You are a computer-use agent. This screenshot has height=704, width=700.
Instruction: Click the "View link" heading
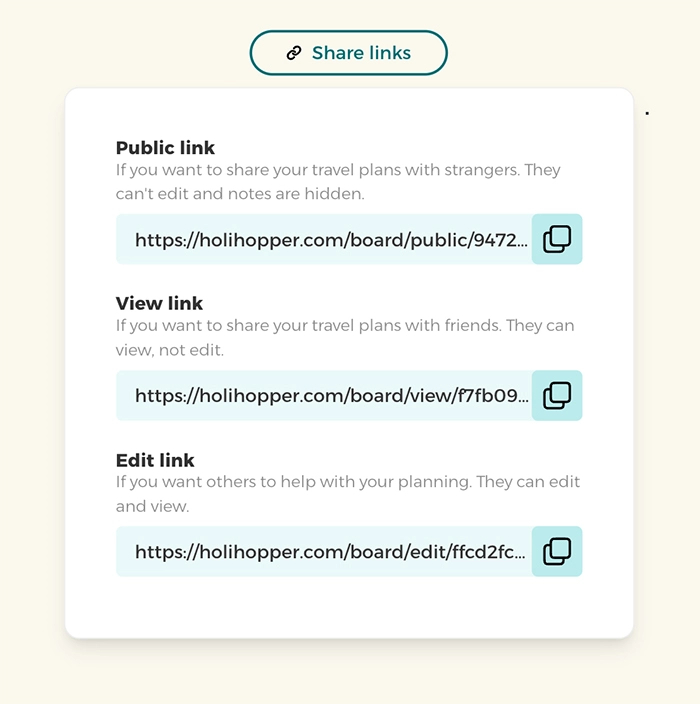(159, 304)
